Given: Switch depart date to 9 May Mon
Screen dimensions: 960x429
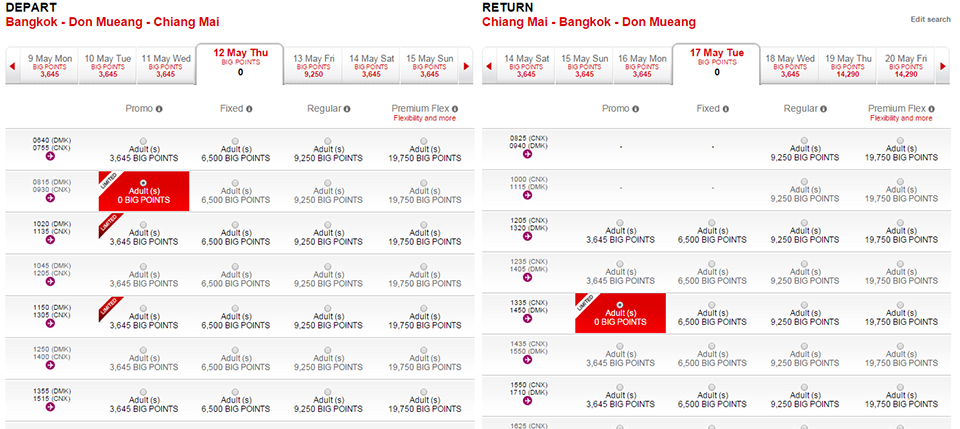Looking at the screenshot, I should pos(50,66).
